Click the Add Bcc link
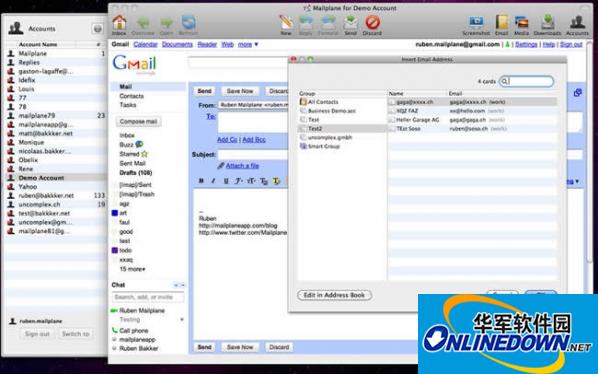The width and height of the screenshot is (598, 374). [x=254, y=140]
